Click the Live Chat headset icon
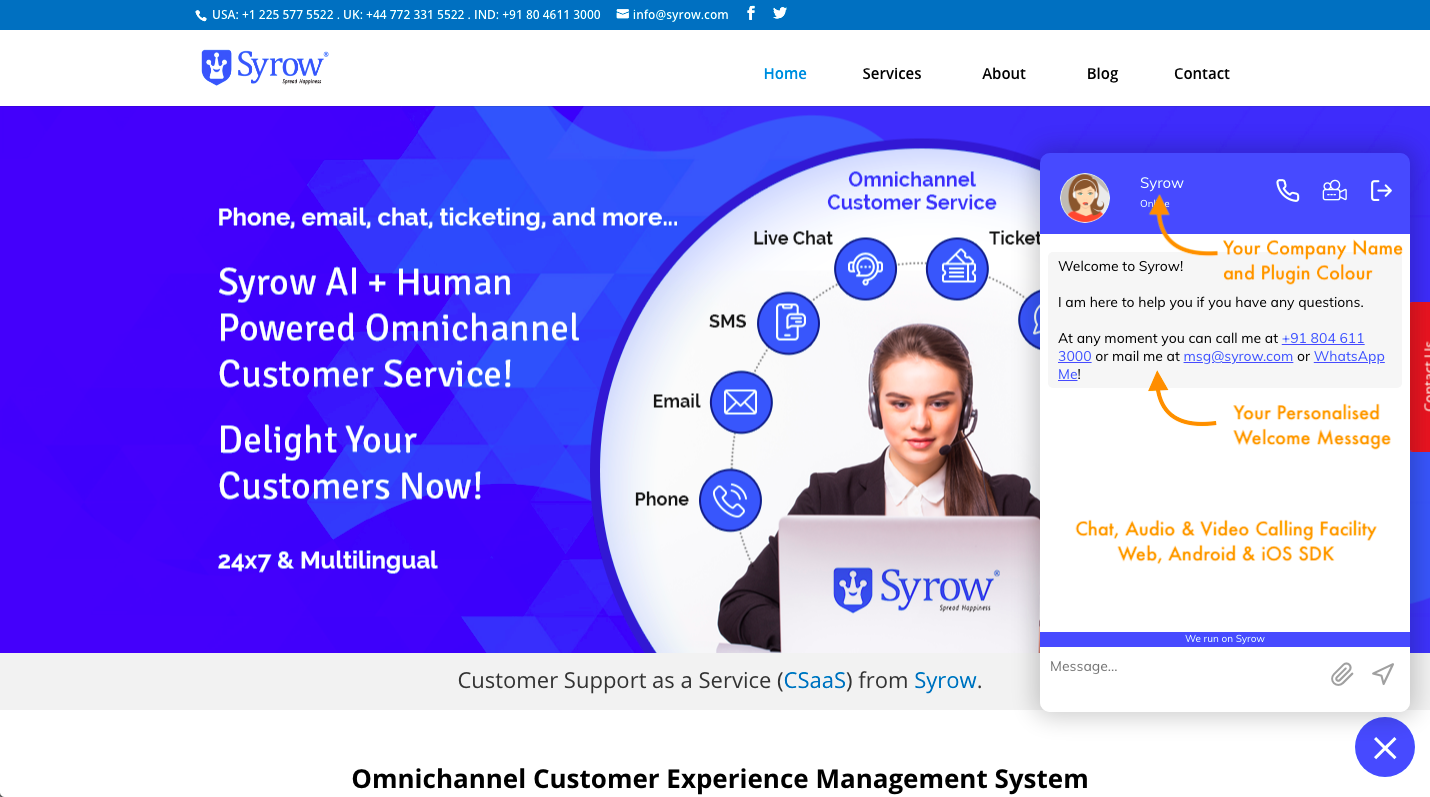The width and height of the screenshot is (1430, 797). click(865, 268)
